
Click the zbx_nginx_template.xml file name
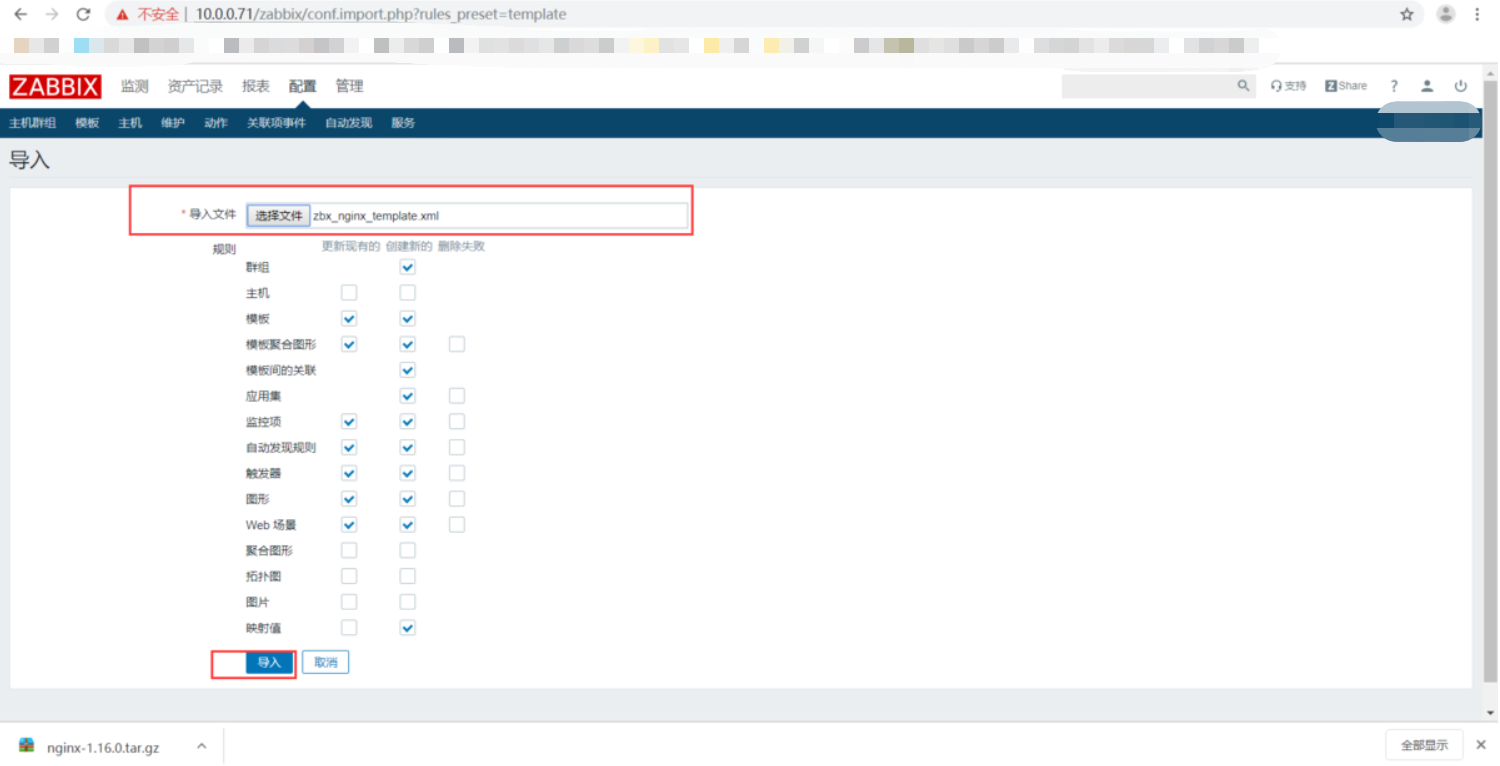click(376, 216)
